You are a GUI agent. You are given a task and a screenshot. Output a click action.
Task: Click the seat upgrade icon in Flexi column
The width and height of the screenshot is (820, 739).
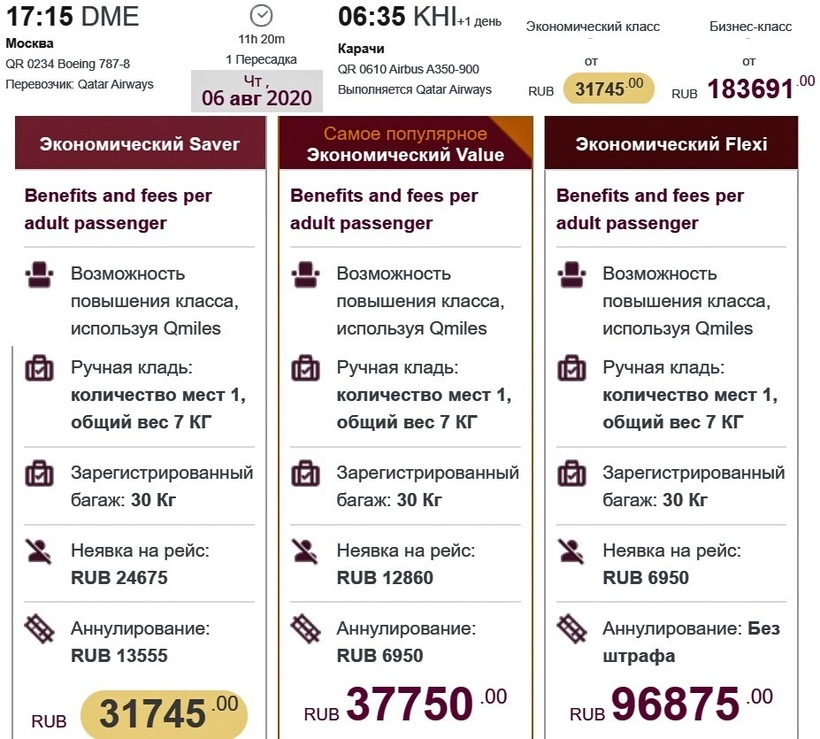pos(571,274)
